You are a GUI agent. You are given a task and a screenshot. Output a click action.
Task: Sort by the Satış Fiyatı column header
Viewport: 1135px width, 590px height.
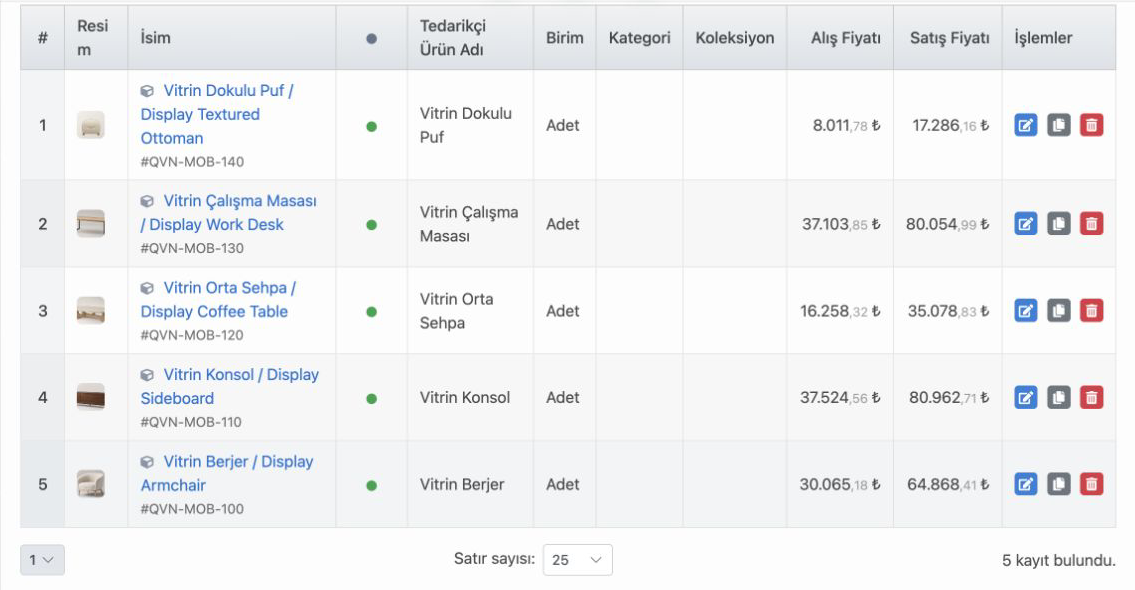[950, 38]
